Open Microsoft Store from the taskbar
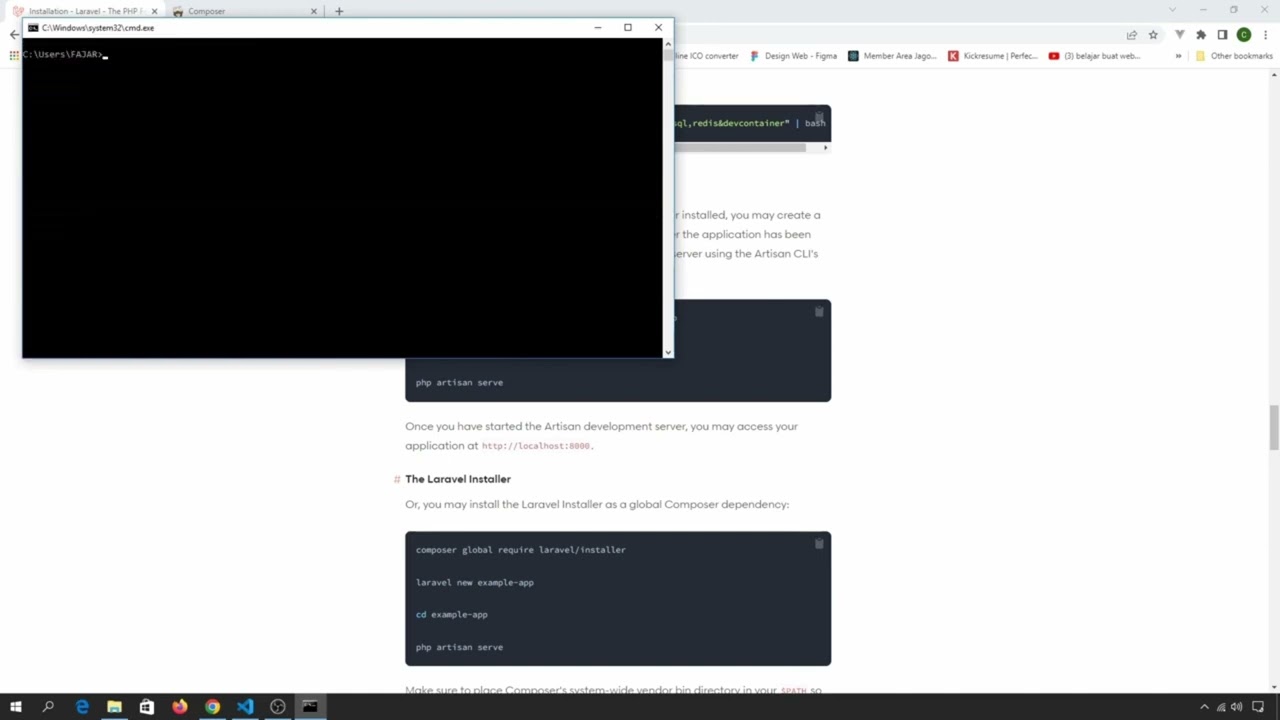1280x720 pixels. pyautogui.click(x=147, y=707)
